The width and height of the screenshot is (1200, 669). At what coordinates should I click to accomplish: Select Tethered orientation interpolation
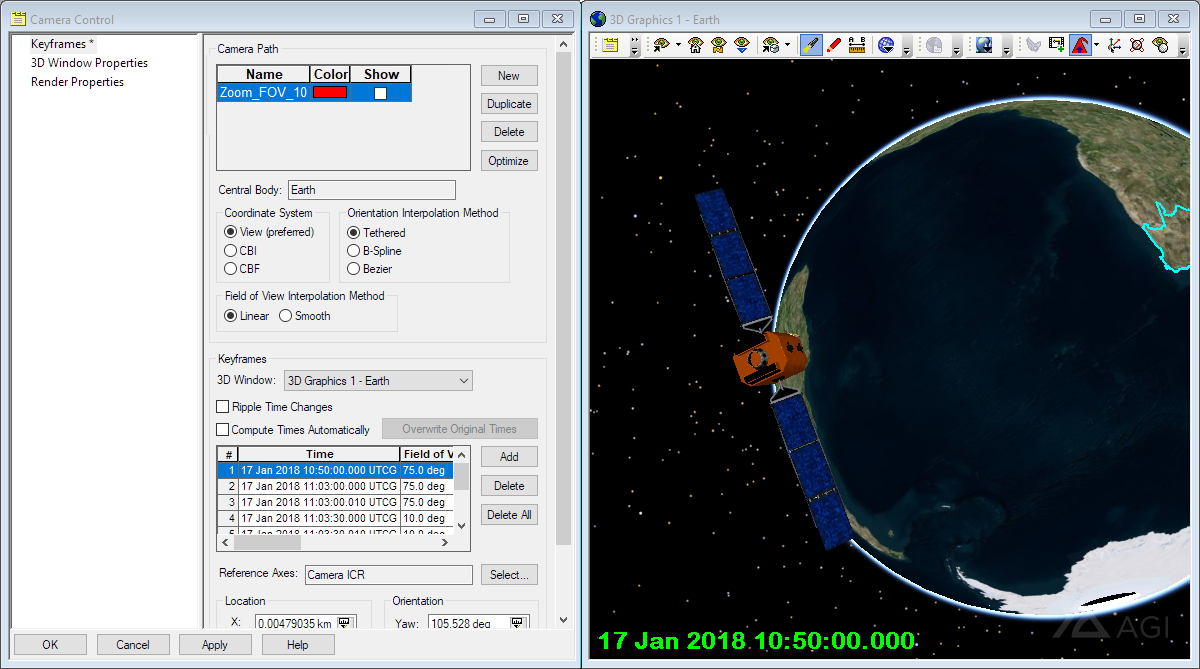[353, 233]
